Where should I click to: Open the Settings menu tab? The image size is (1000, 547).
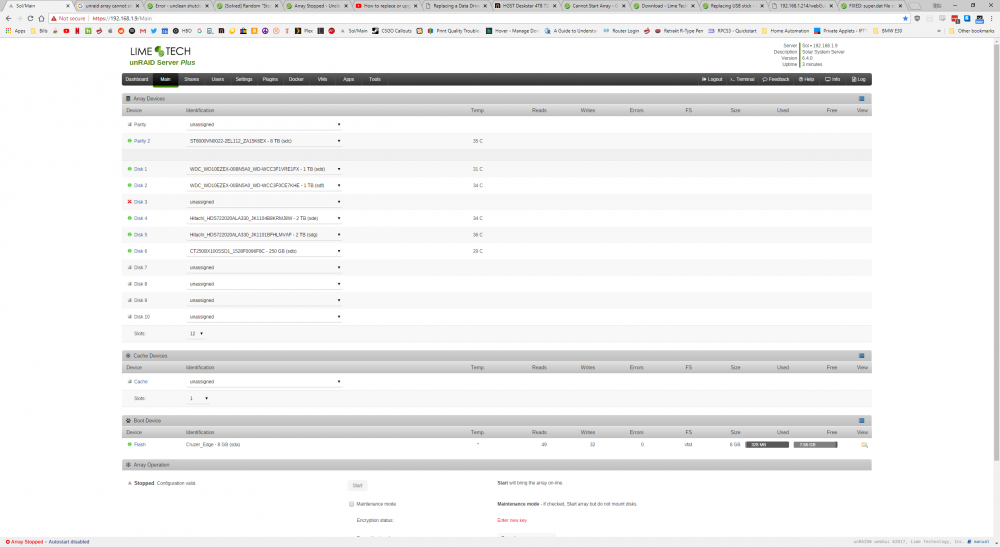244,80
